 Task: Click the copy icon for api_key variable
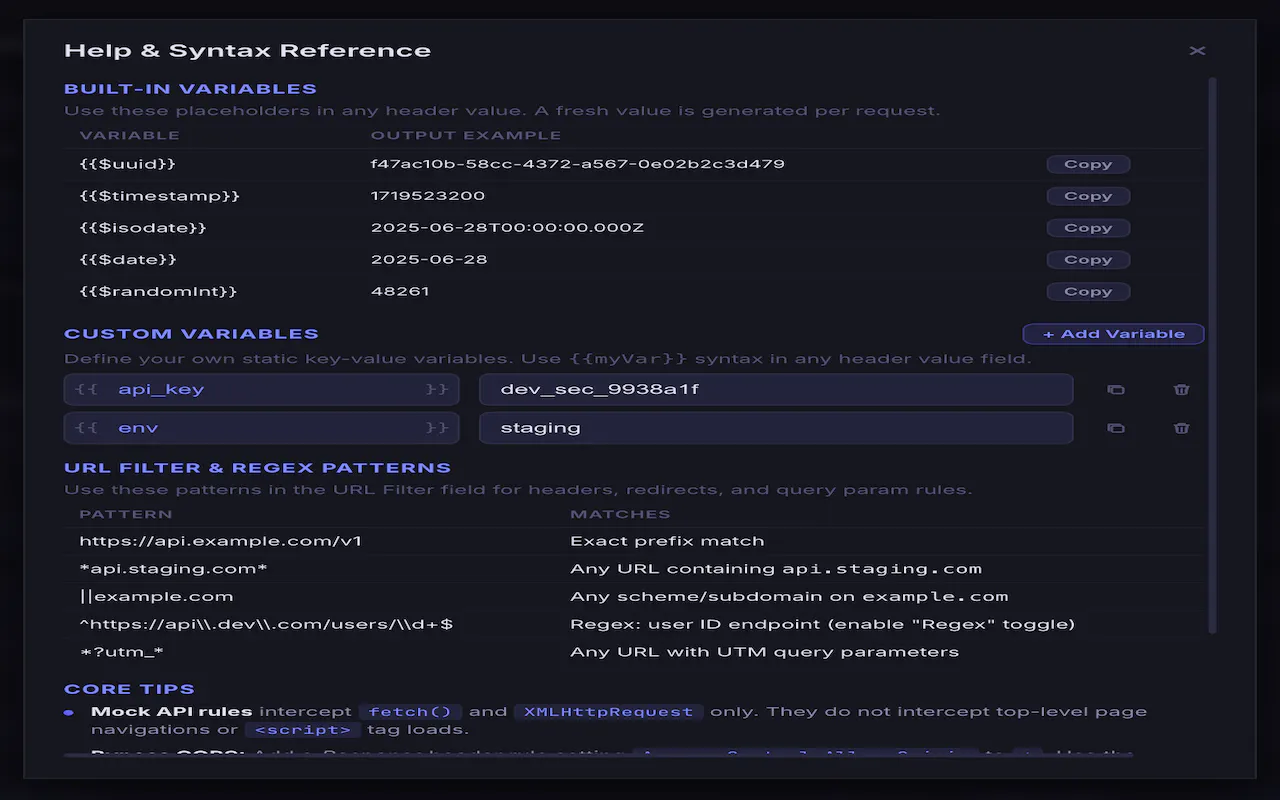1116,390
